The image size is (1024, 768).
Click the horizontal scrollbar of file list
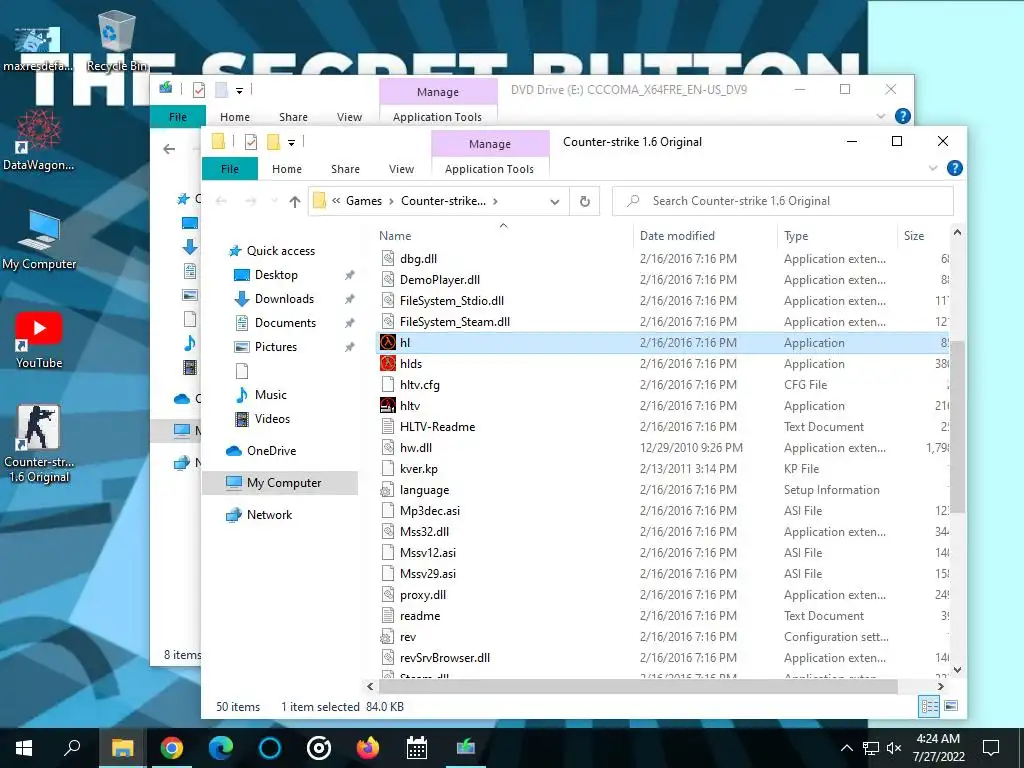638,686
